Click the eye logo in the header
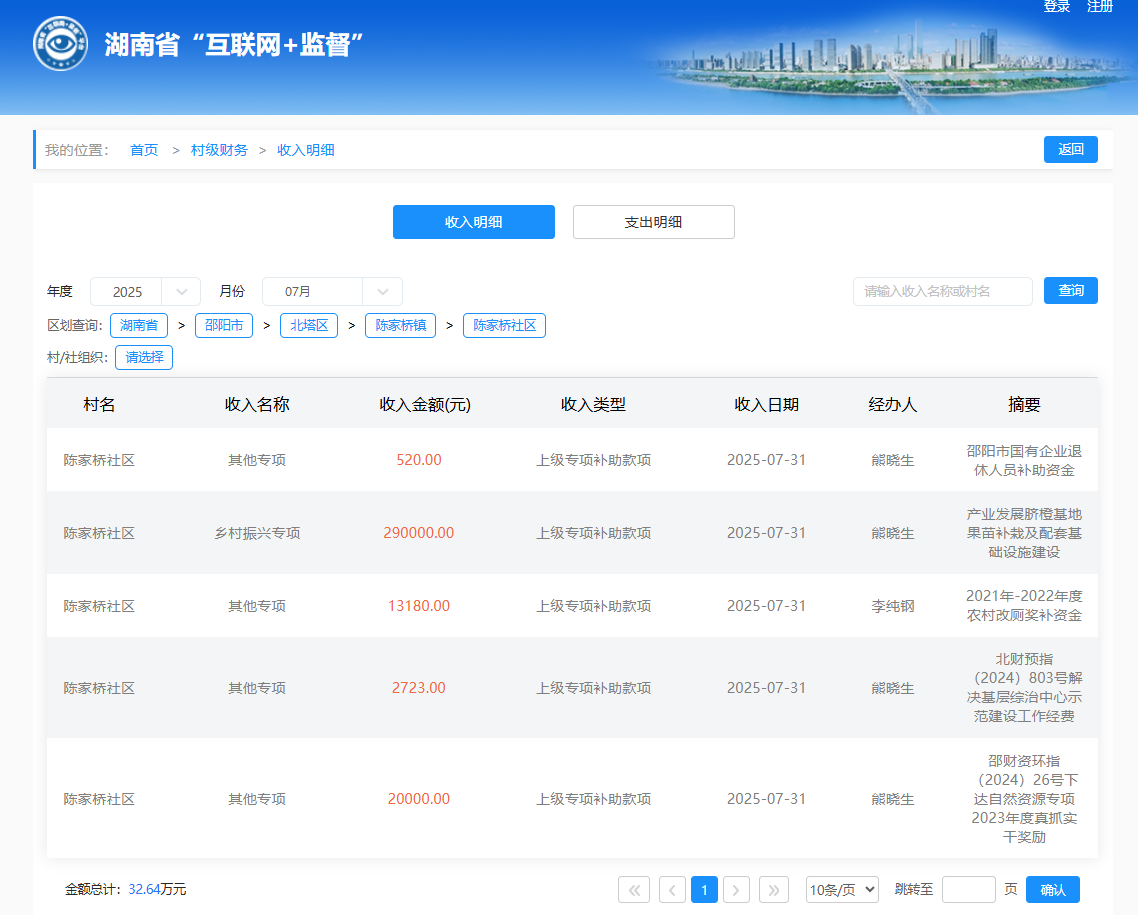Screen dimensions: 1138x915 [x=60, y=44]
